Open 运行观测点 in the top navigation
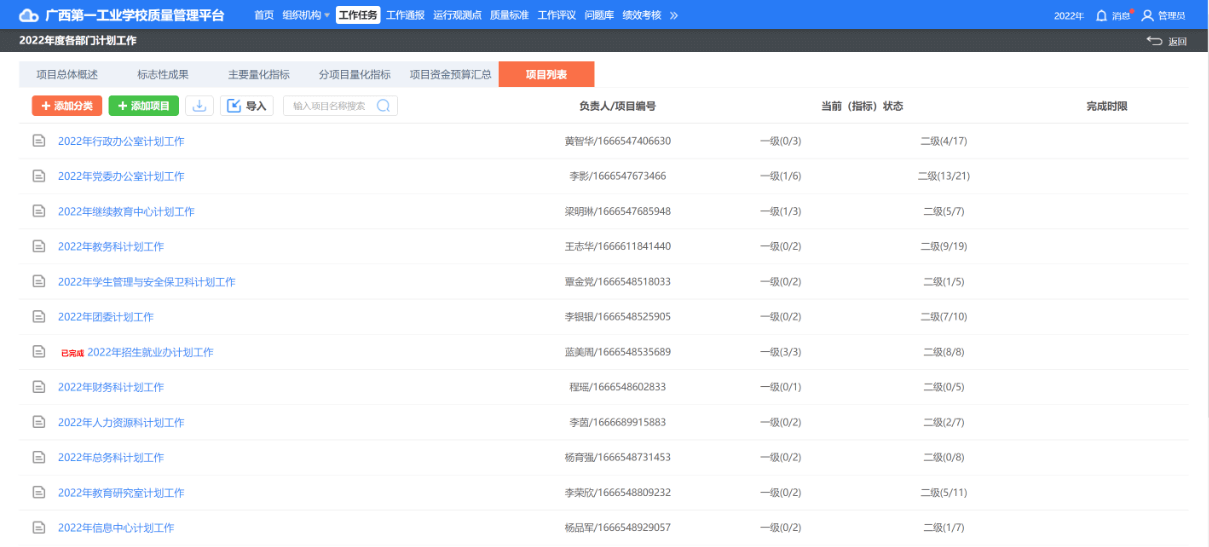 457,15
